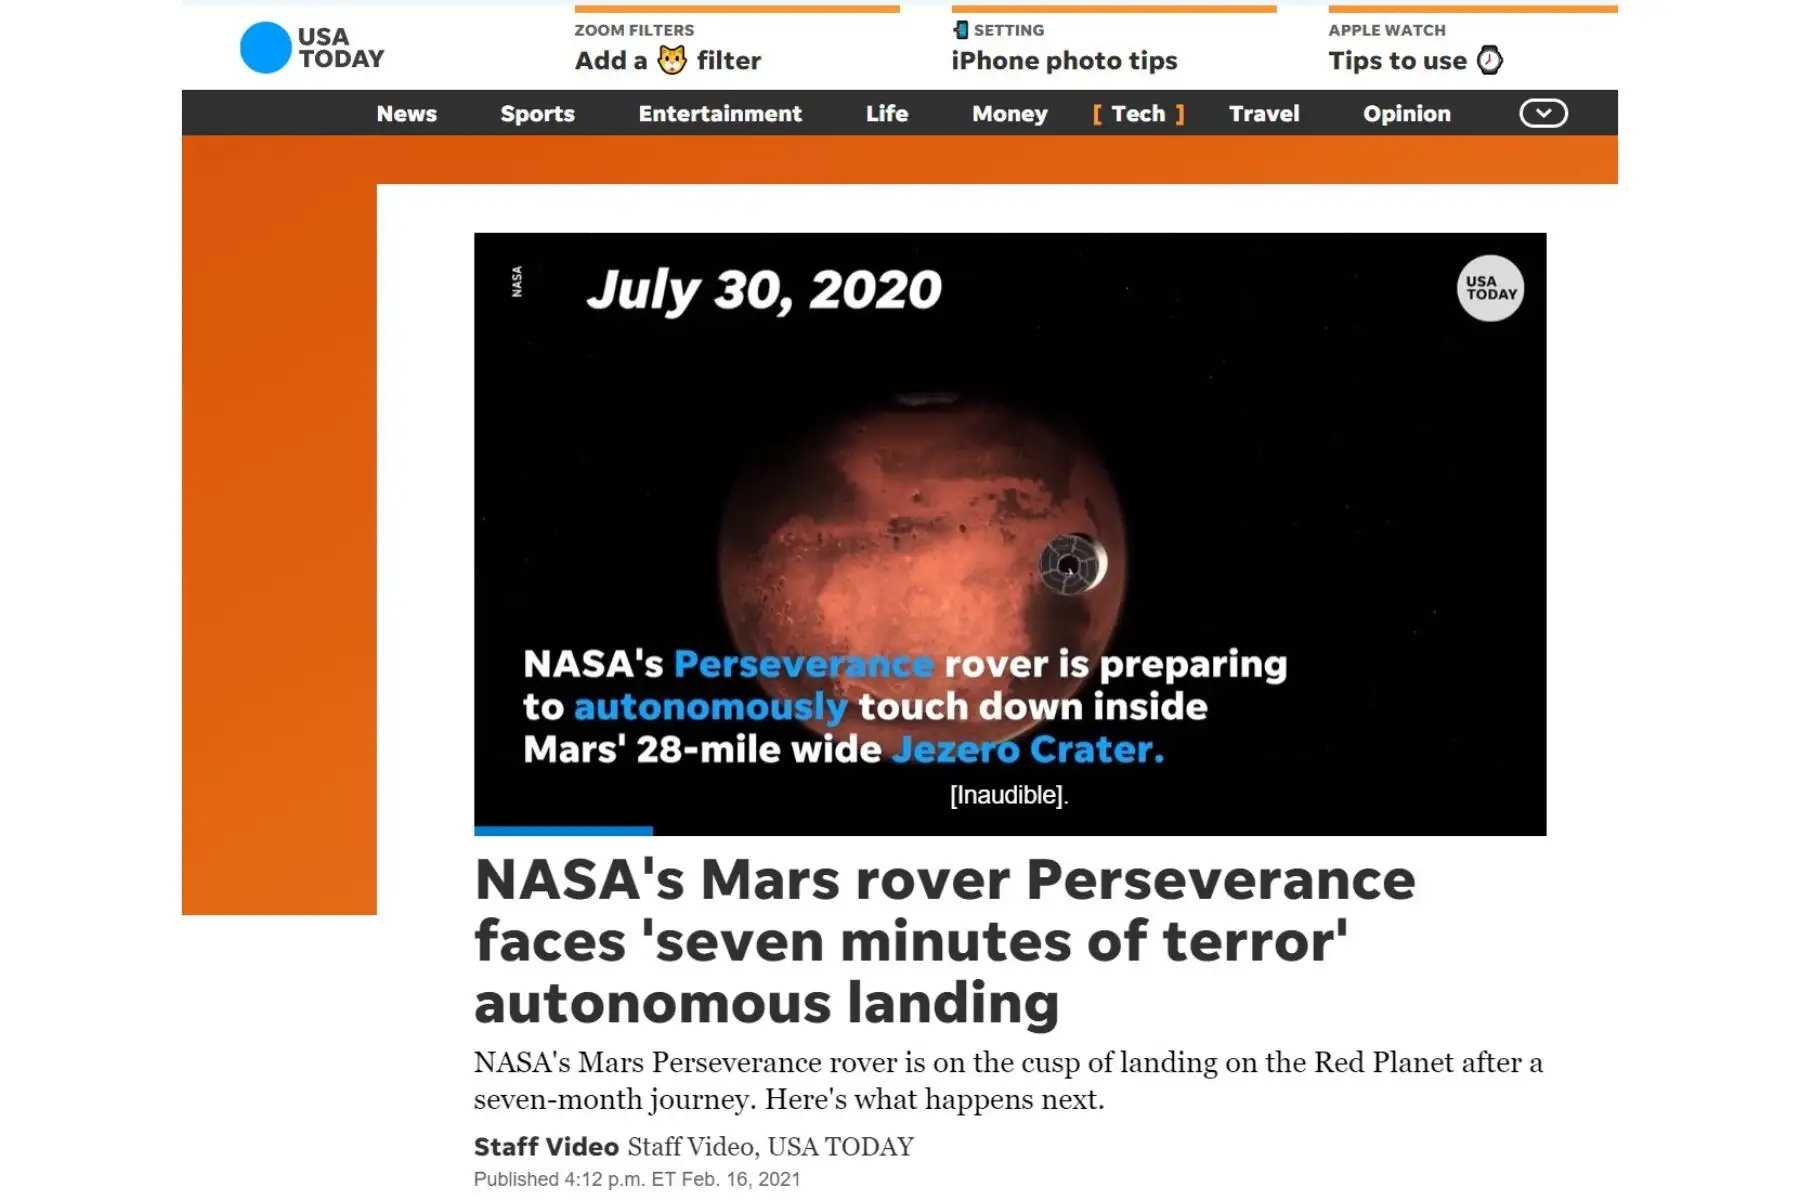Play the Mars Perseverance video
This screenshot has width=1800, height=1200.
[1010, 534]
